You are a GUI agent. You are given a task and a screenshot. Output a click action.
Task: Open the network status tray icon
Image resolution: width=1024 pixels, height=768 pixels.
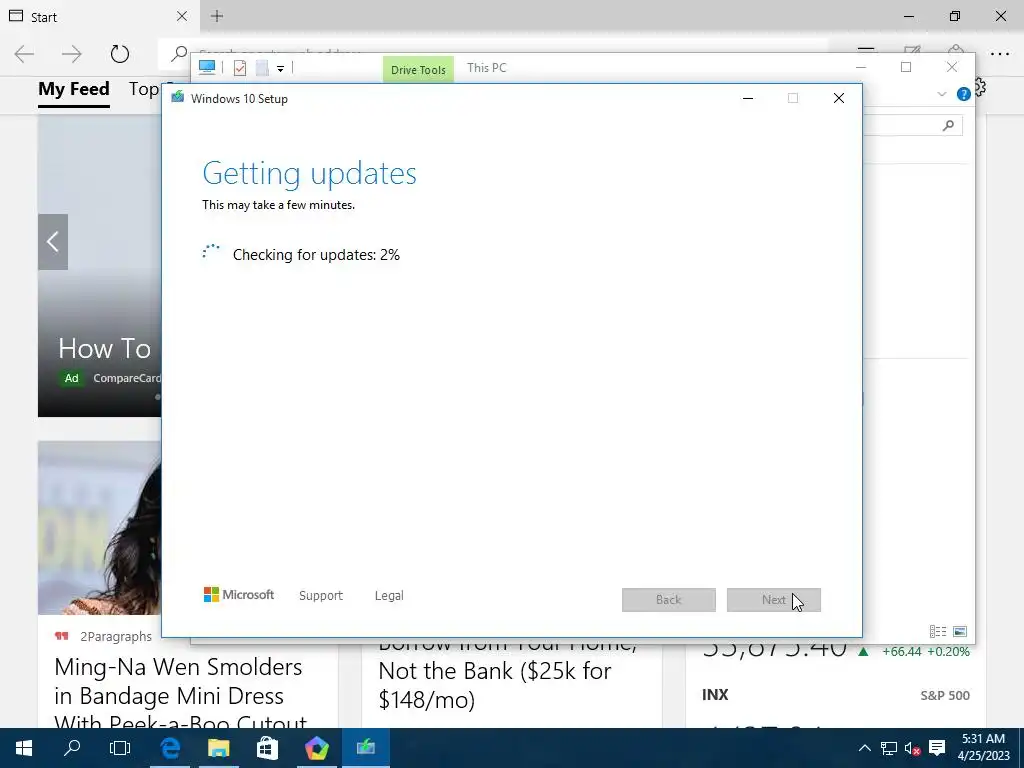point(888,748)
